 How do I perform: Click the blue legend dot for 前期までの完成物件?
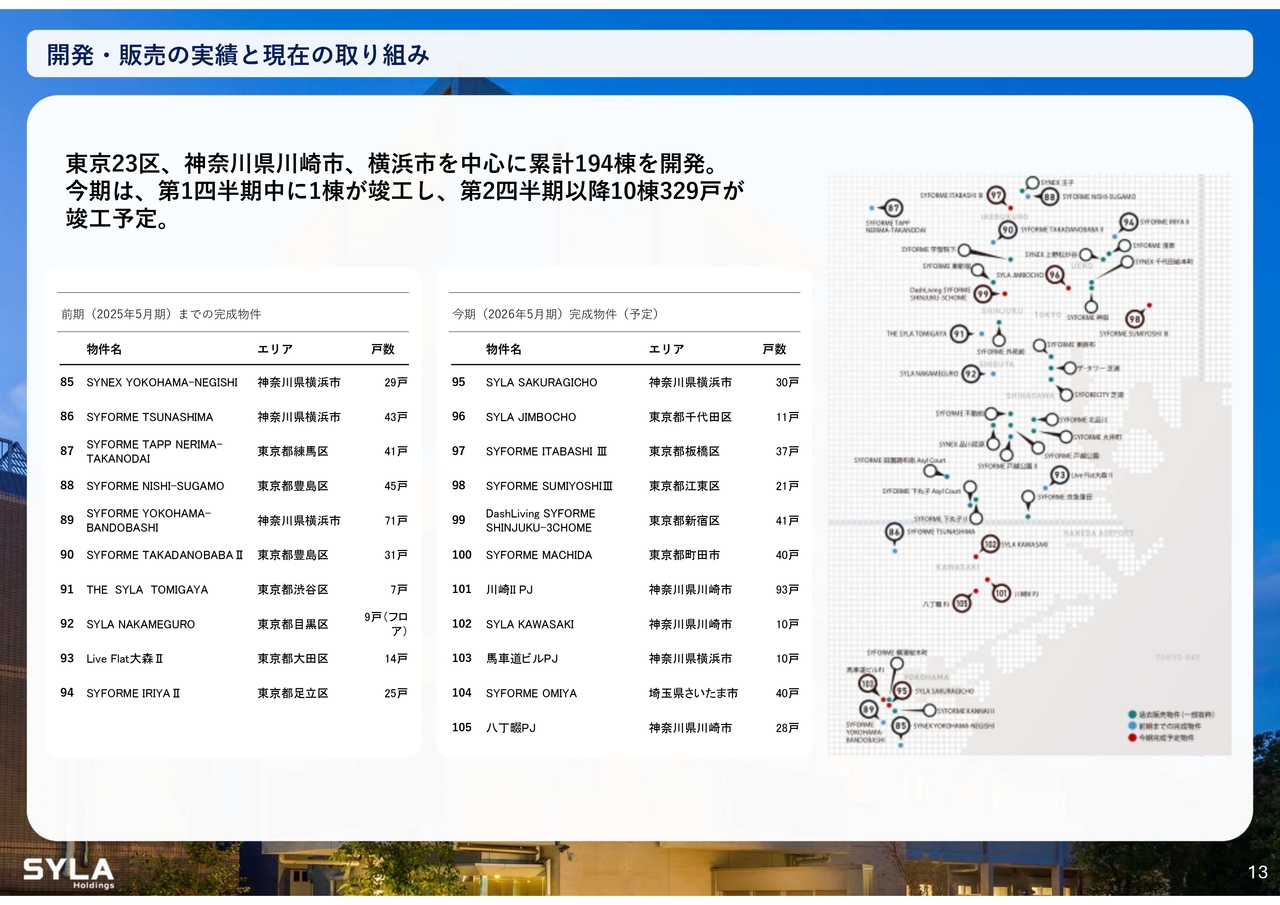1131,726
